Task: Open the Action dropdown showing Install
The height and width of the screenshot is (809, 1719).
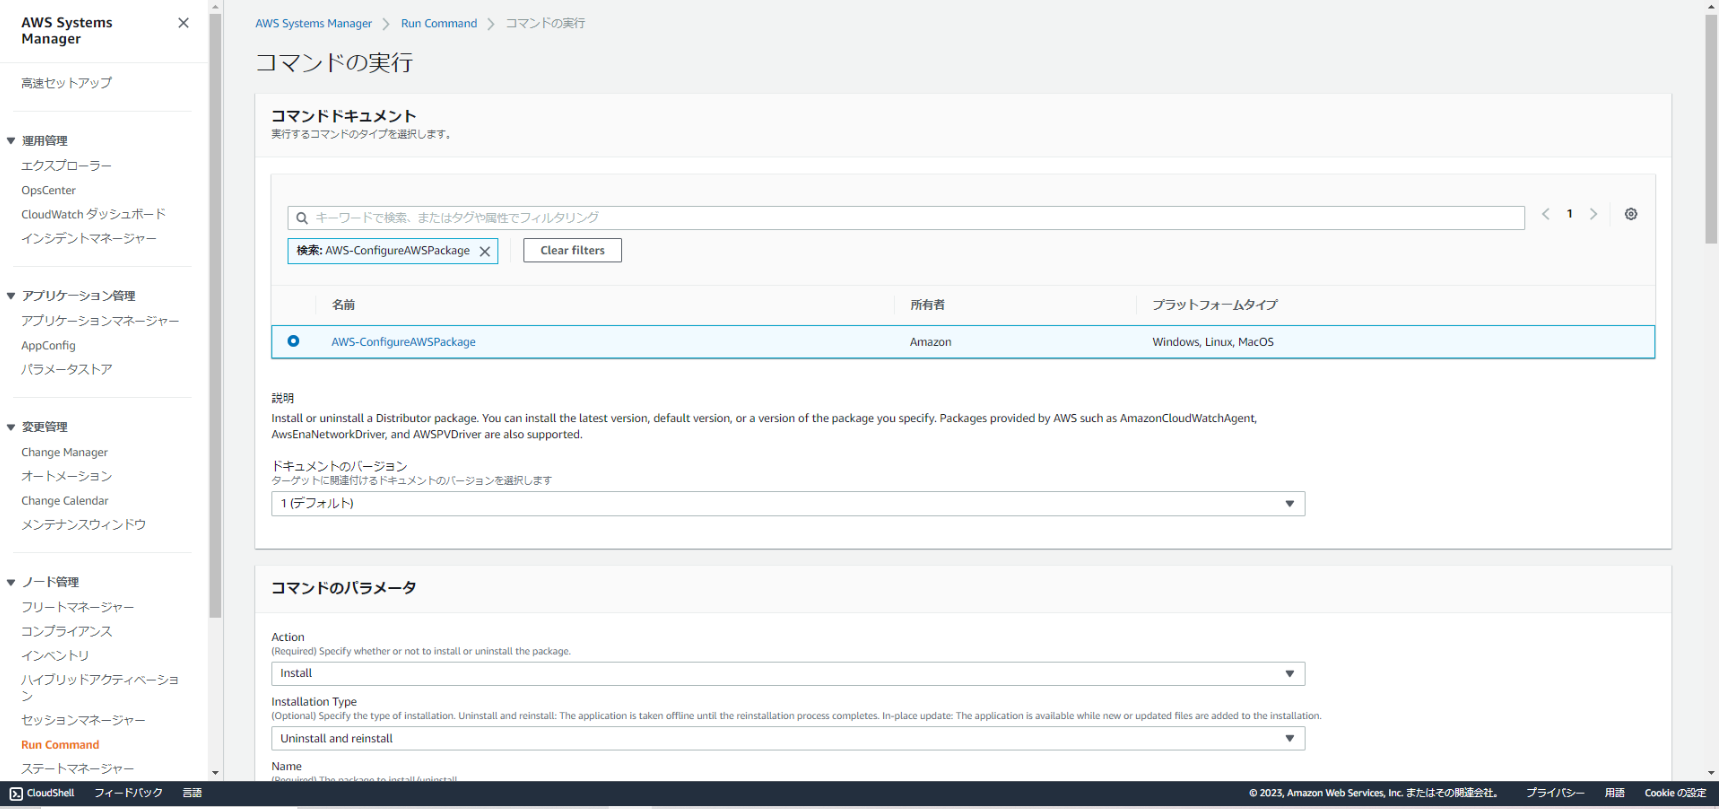Action: pos(788,674)
